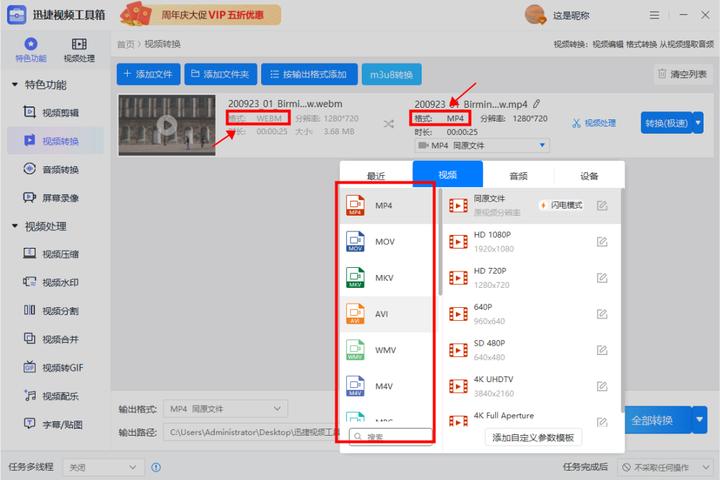Viewport: 720px width, 480px height.
Task: Collapse the 特色功能 section in sidebar
Action: tap(13, 85)
